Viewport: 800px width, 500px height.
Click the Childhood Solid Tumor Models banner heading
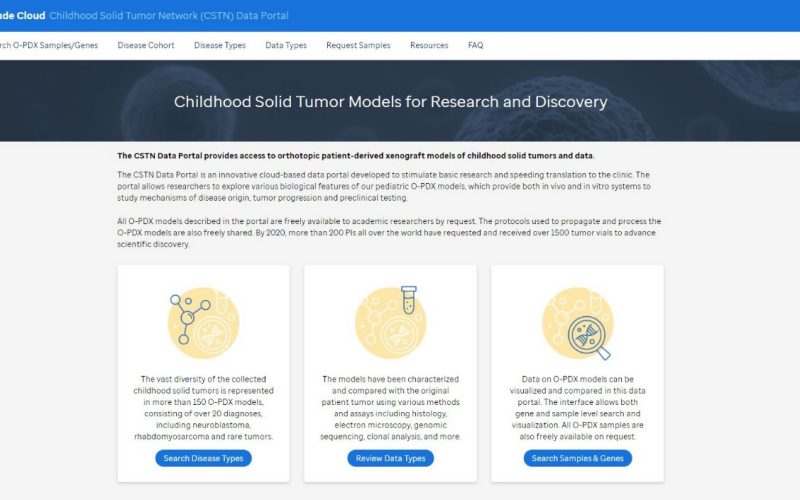click(390, 102)
